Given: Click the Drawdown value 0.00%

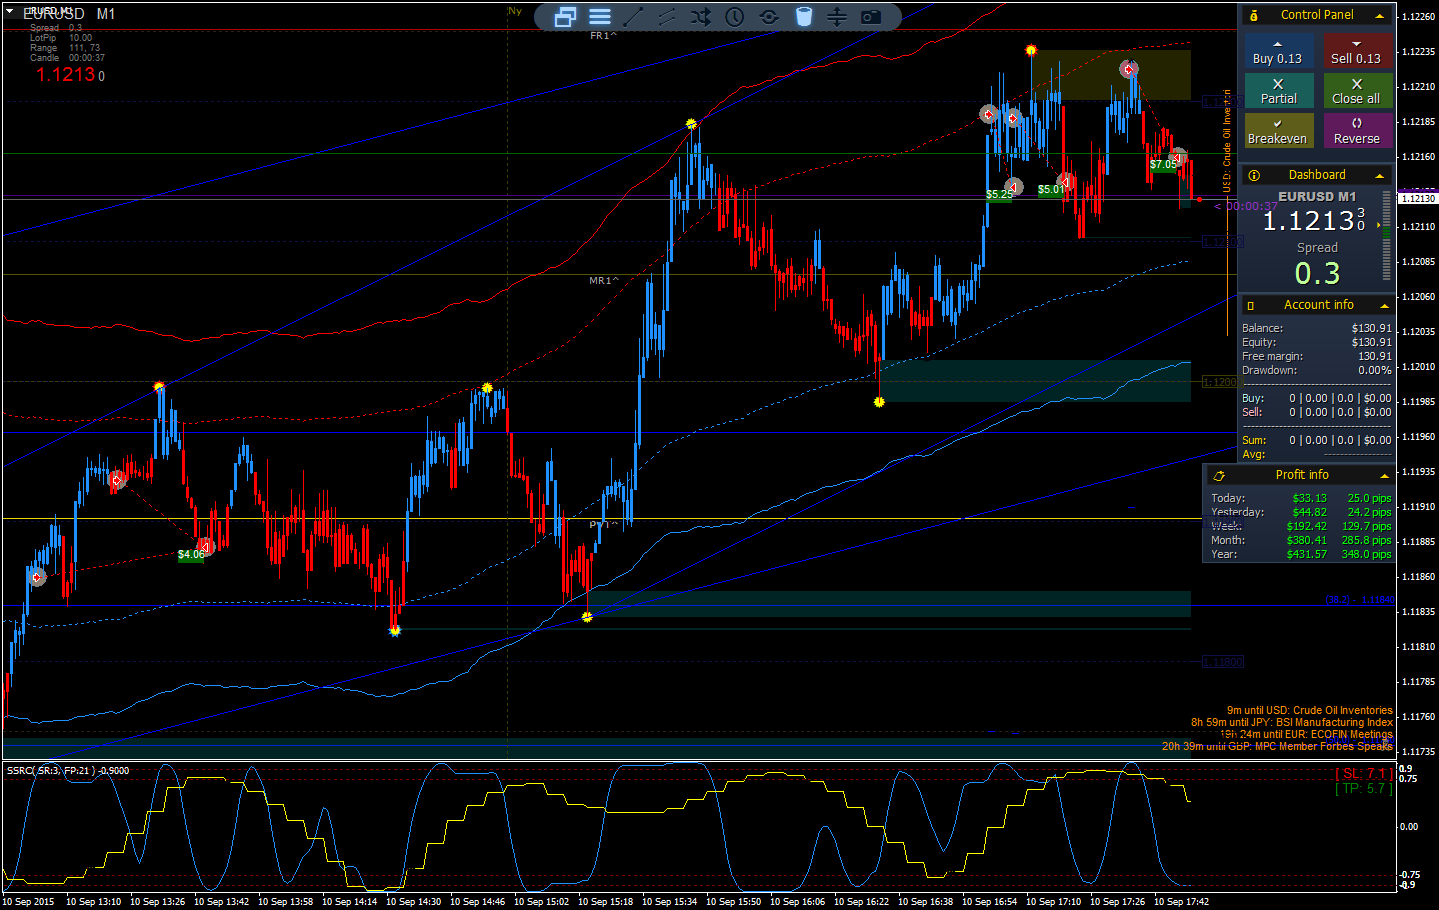Looking at the screenshot, I should click(1375, 371).
